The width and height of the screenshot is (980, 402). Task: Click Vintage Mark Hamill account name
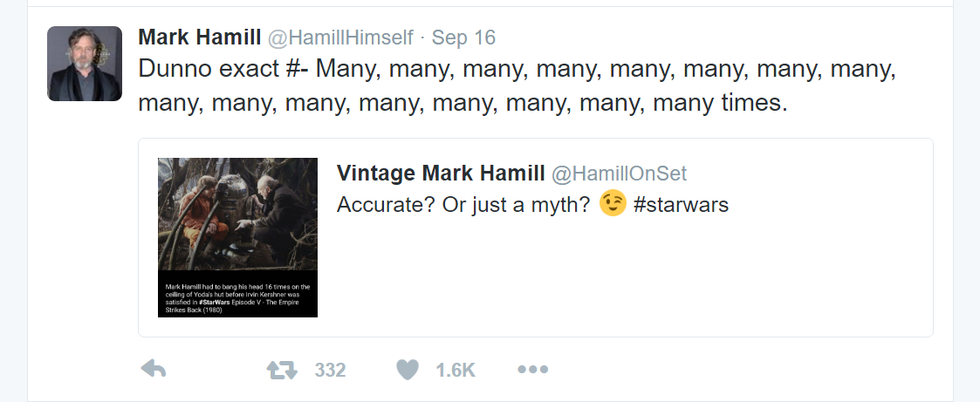coord(440,173)
